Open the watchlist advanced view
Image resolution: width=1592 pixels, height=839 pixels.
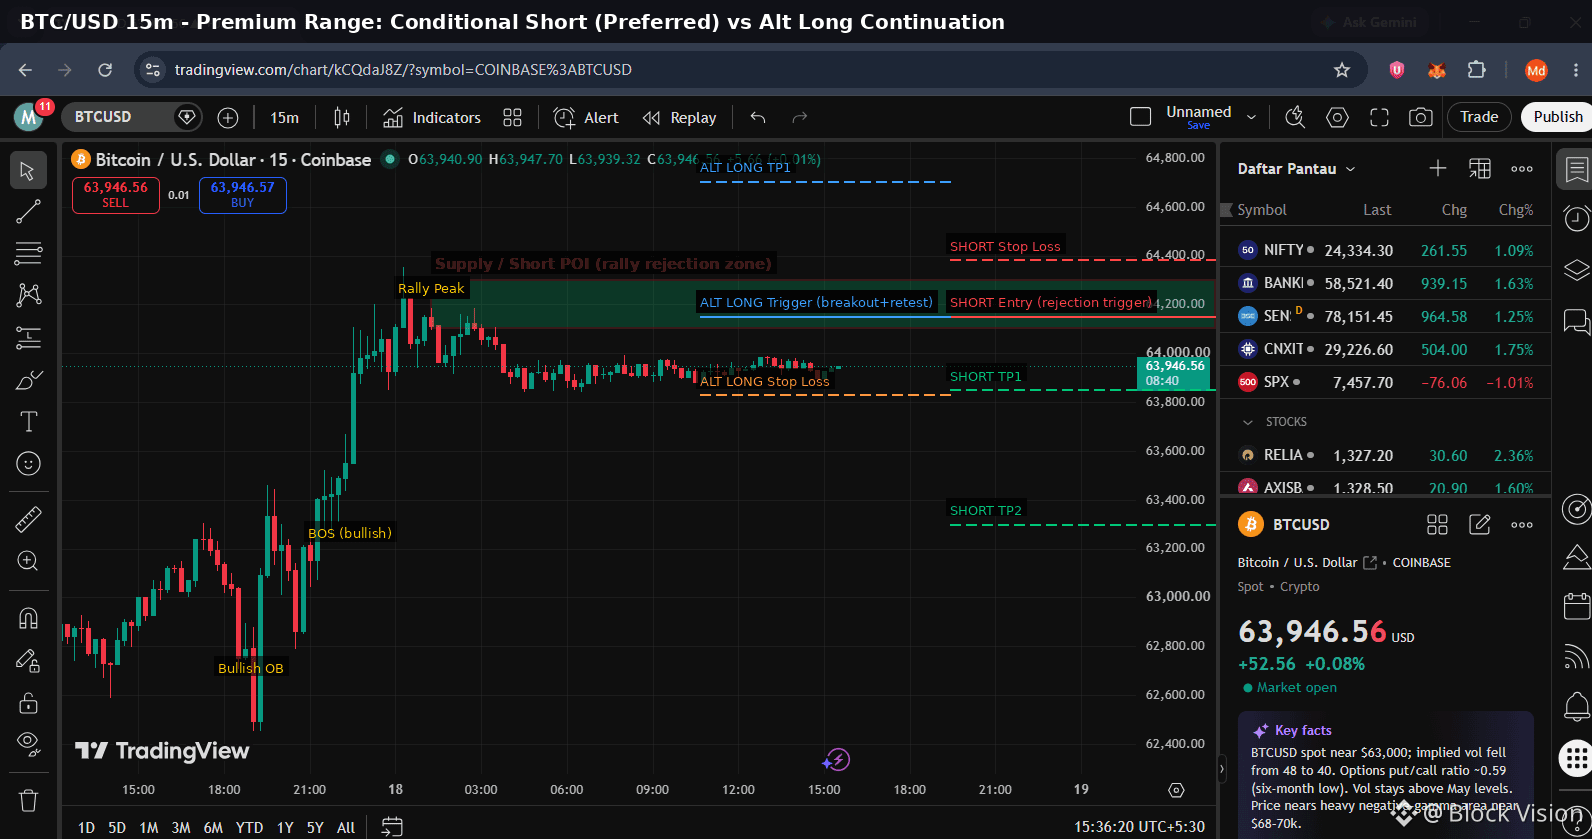[x=1480, y=169]
